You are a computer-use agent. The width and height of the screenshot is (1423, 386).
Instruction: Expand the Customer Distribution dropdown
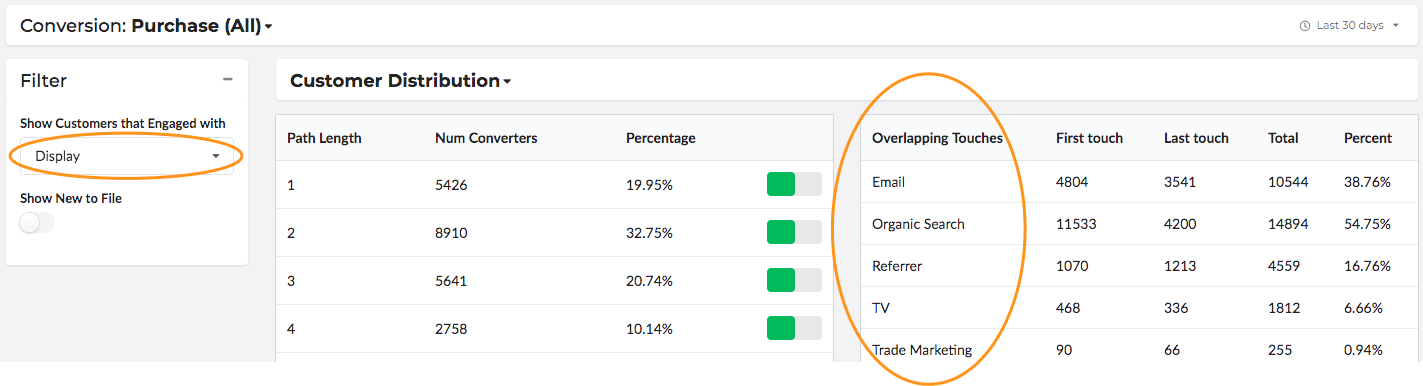click(x=400, y=81)
